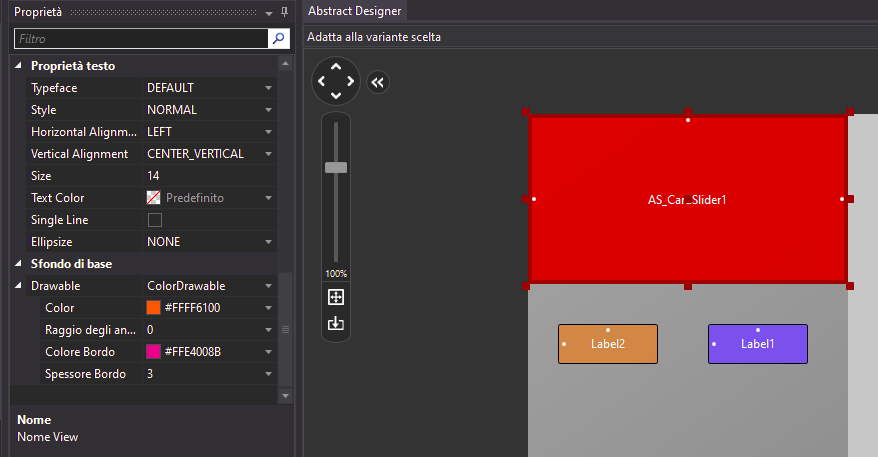The height and width of the screenshot is (457, 878).
Task: Open the Typeface dropdown
Action: click(x=268, y=88)
